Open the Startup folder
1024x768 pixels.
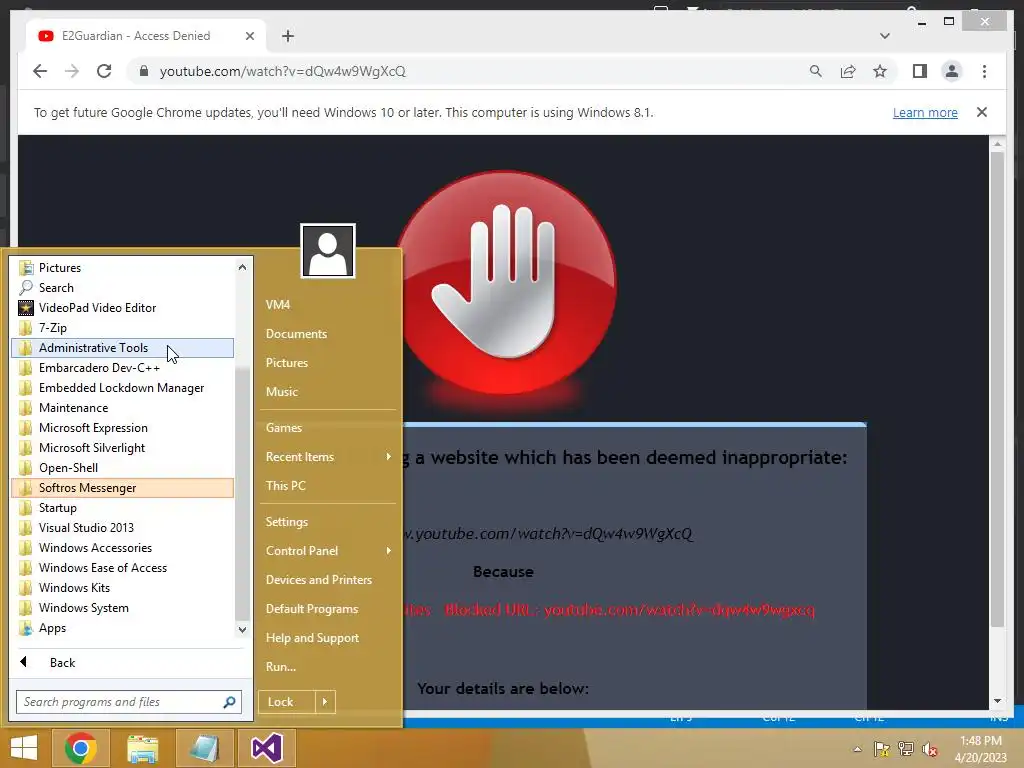coord(123,508)
